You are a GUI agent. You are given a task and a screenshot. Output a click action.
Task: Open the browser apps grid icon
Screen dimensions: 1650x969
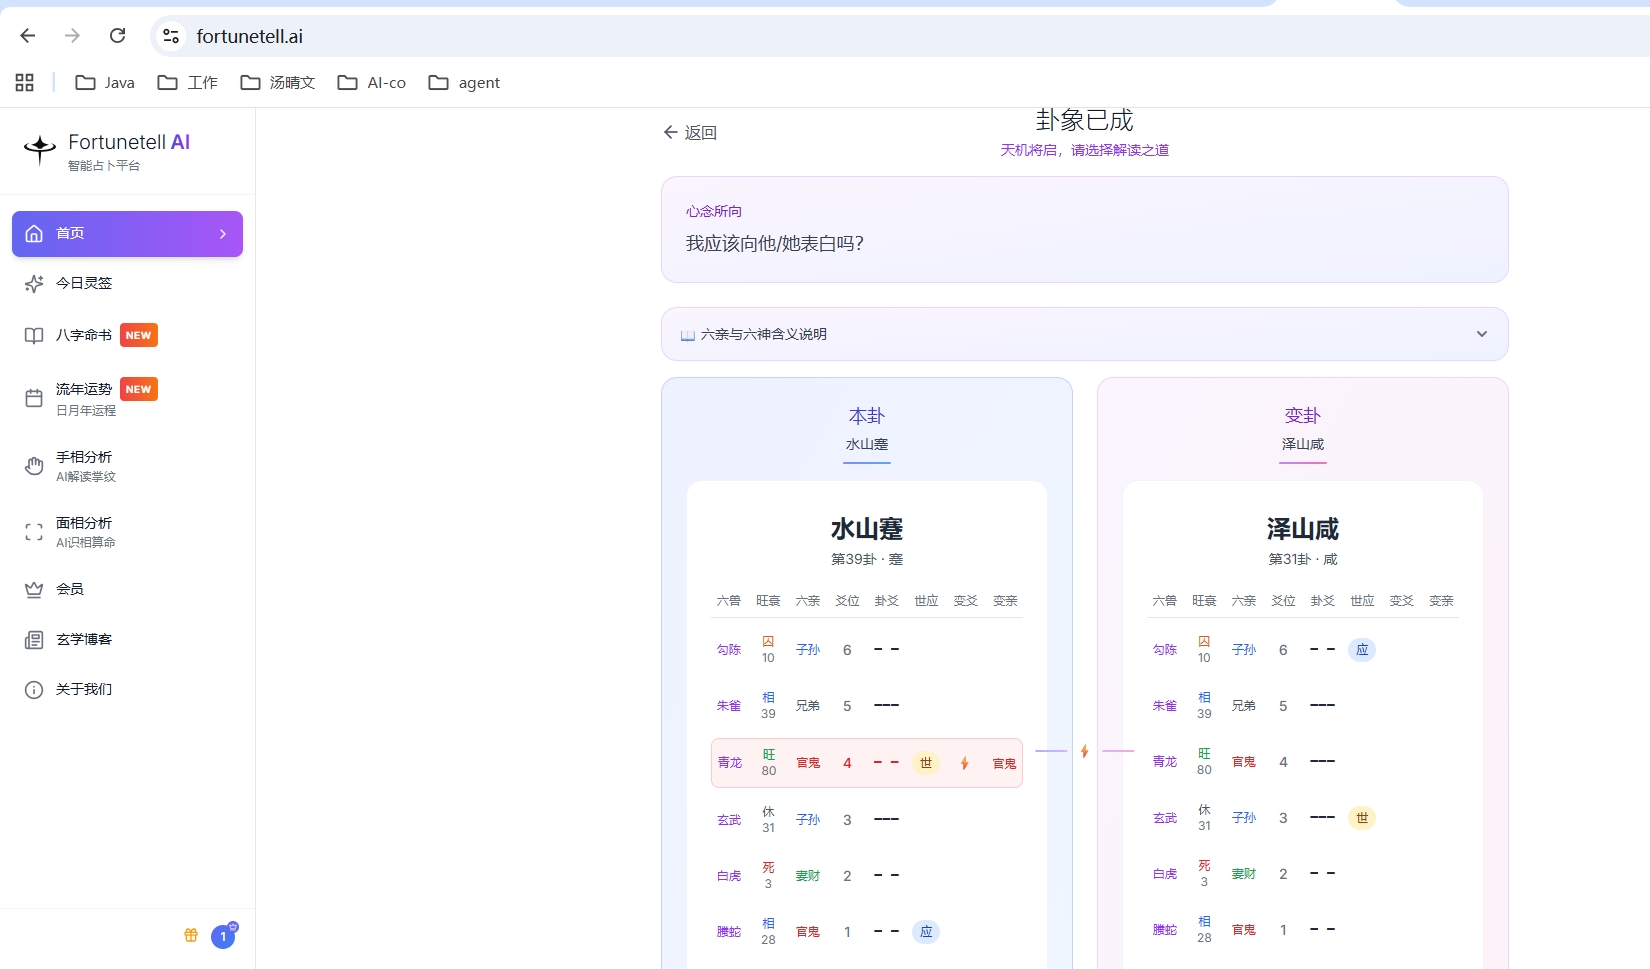point(25,82)
